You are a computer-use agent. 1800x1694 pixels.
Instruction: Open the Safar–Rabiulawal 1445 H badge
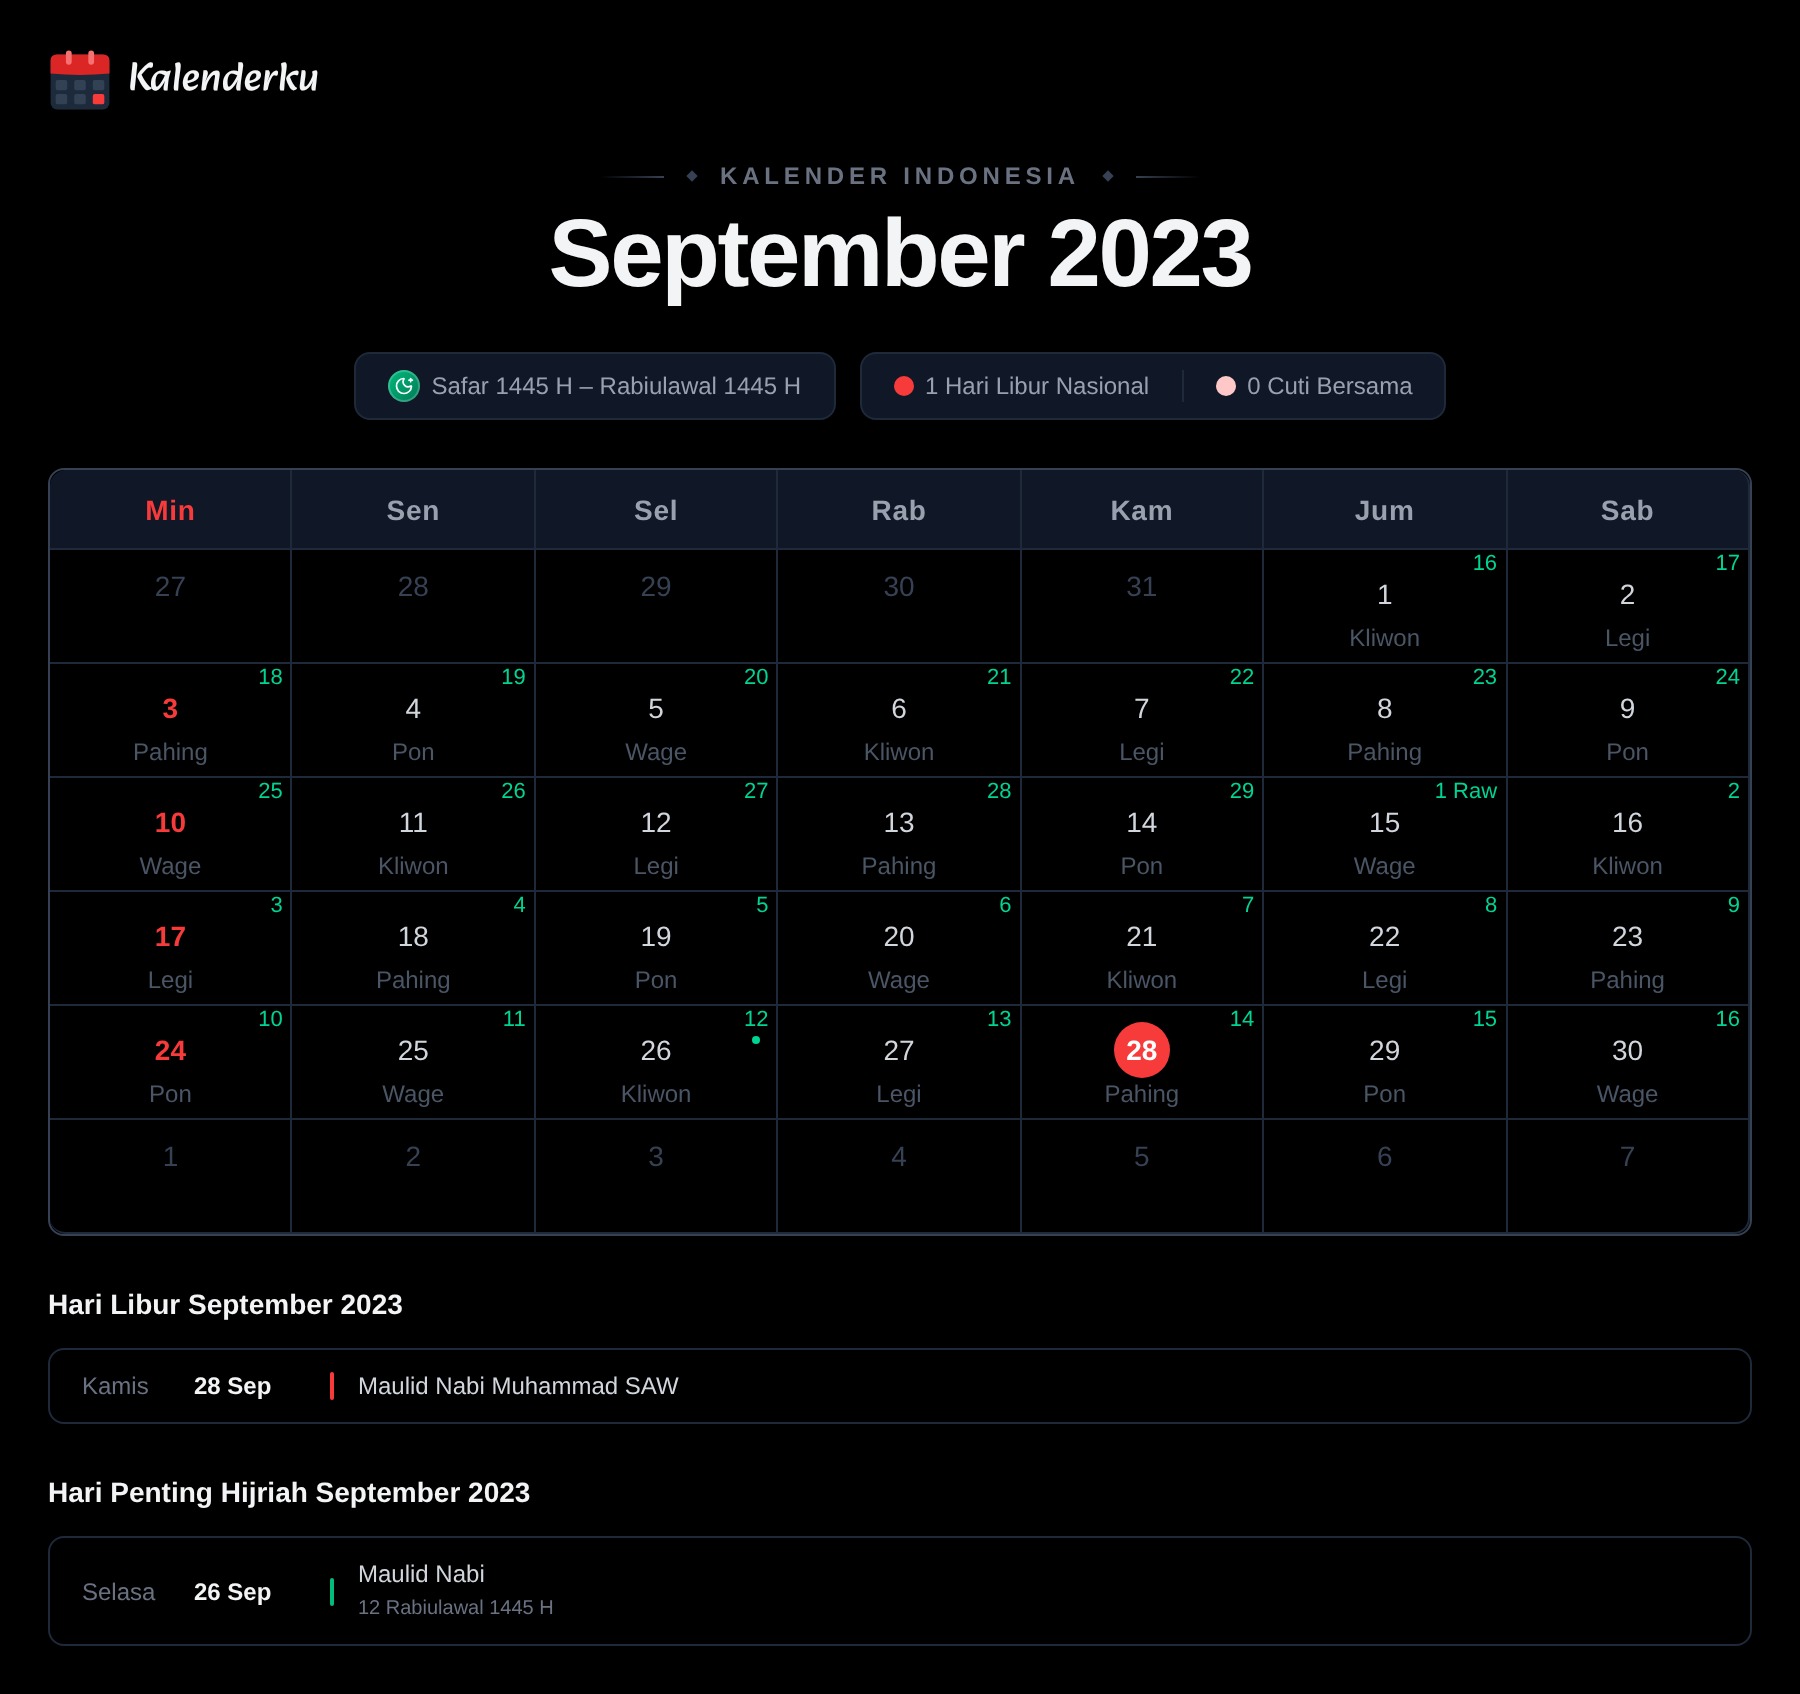tap(595, 386)
